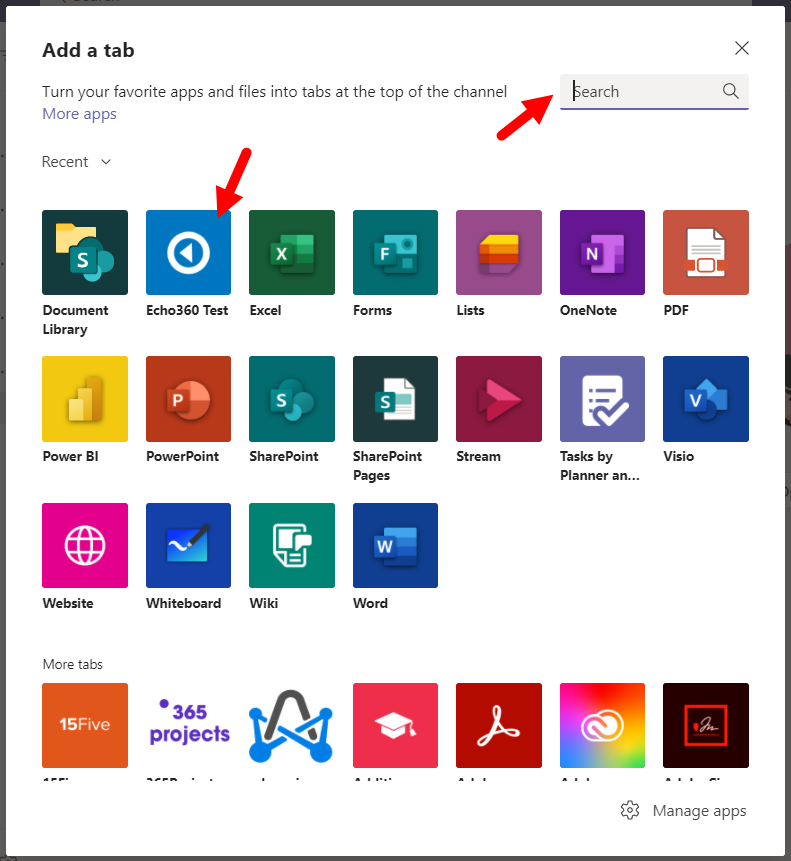Image resolution: width=791 pixels, height=861 pixels.
Task: Click the magnifier search icon
Action: click(731, 91)
